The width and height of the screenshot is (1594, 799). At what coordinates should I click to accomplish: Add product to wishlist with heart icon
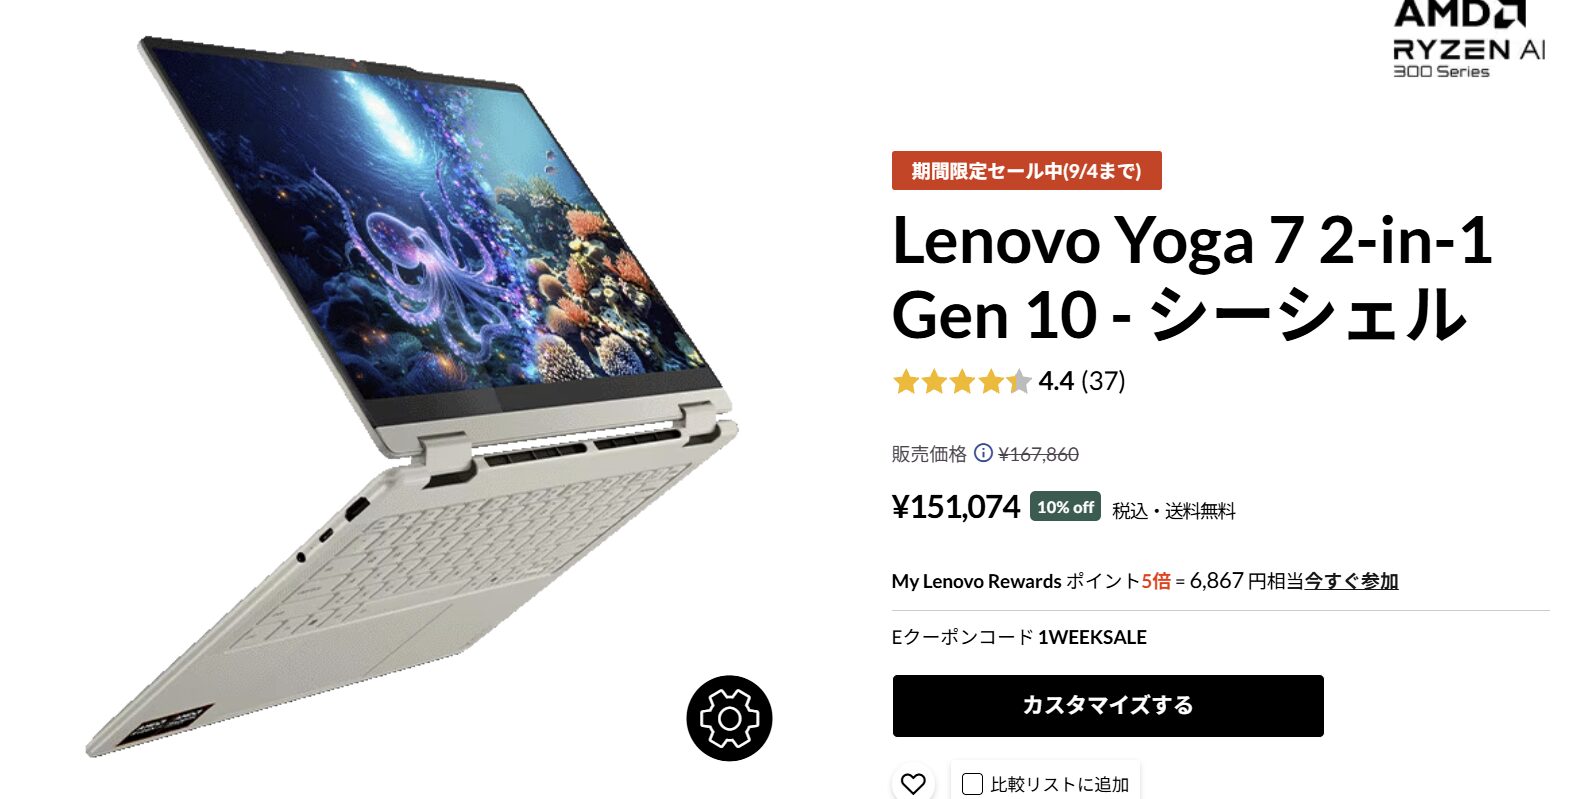tap(913, 784)
